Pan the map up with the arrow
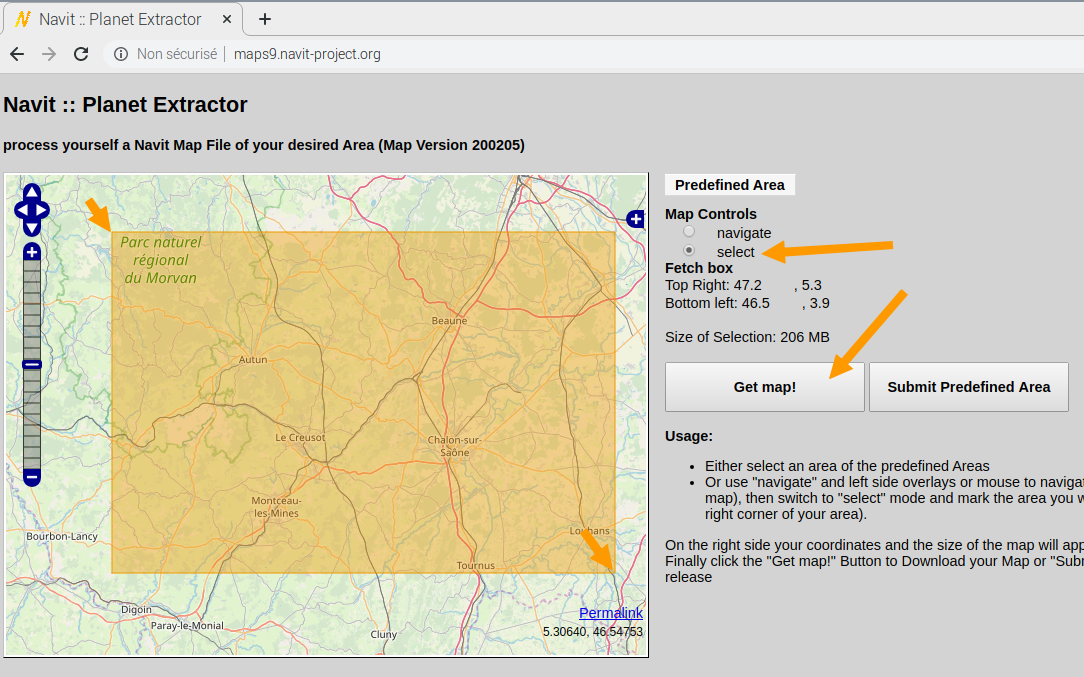The width and height of the screenshot is (1084, 677). point(32,192)
